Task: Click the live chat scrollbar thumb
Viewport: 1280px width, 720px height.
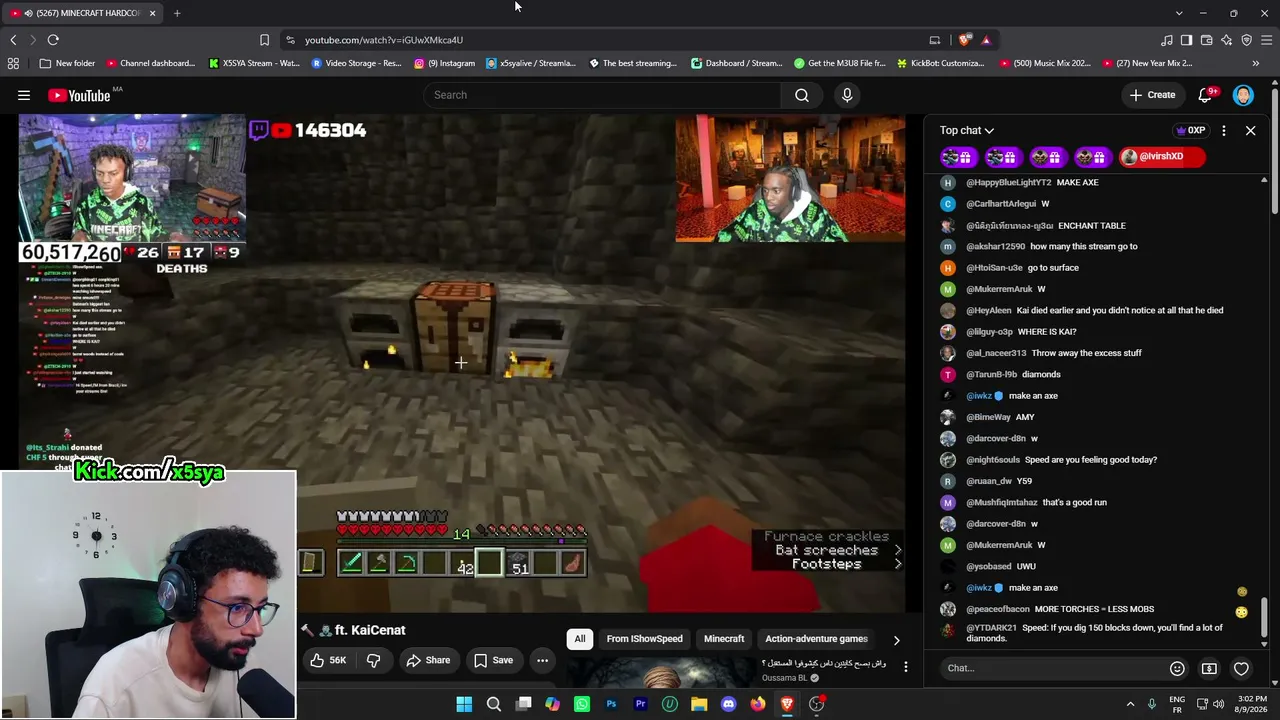Action: click(1264, 618)
